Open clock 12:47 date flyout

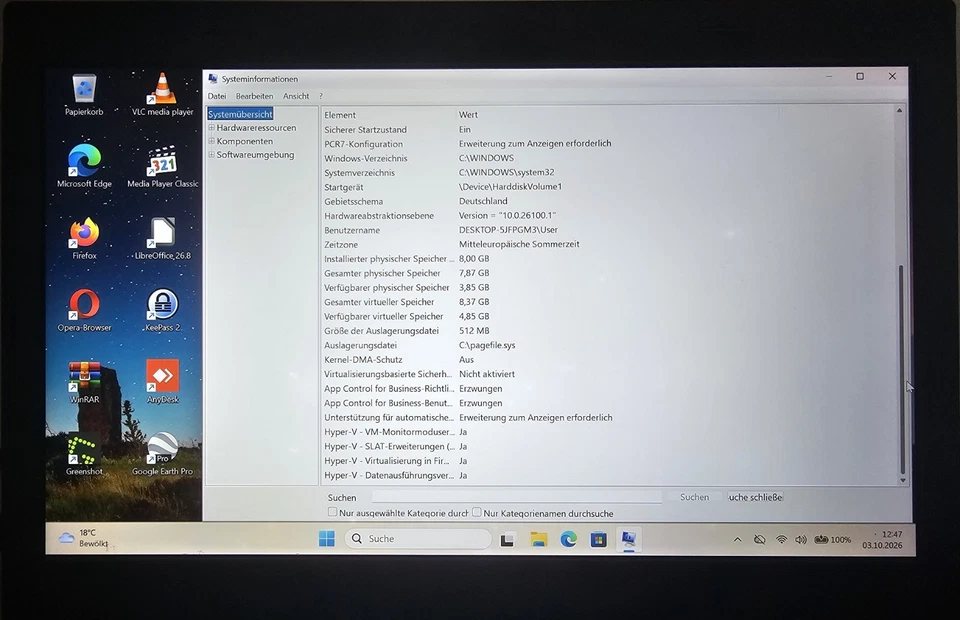[x=882, y=539]
